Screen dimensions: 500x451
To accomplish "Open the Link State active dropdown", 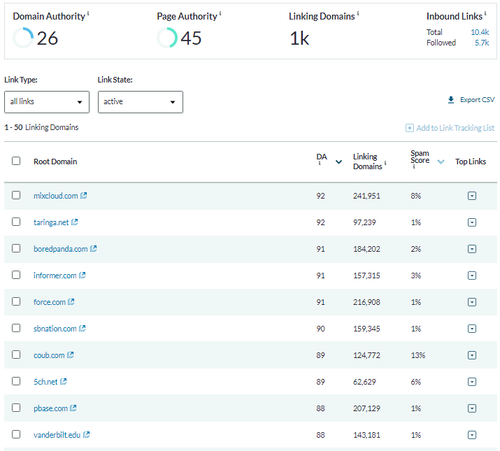I will coord(140,102).
